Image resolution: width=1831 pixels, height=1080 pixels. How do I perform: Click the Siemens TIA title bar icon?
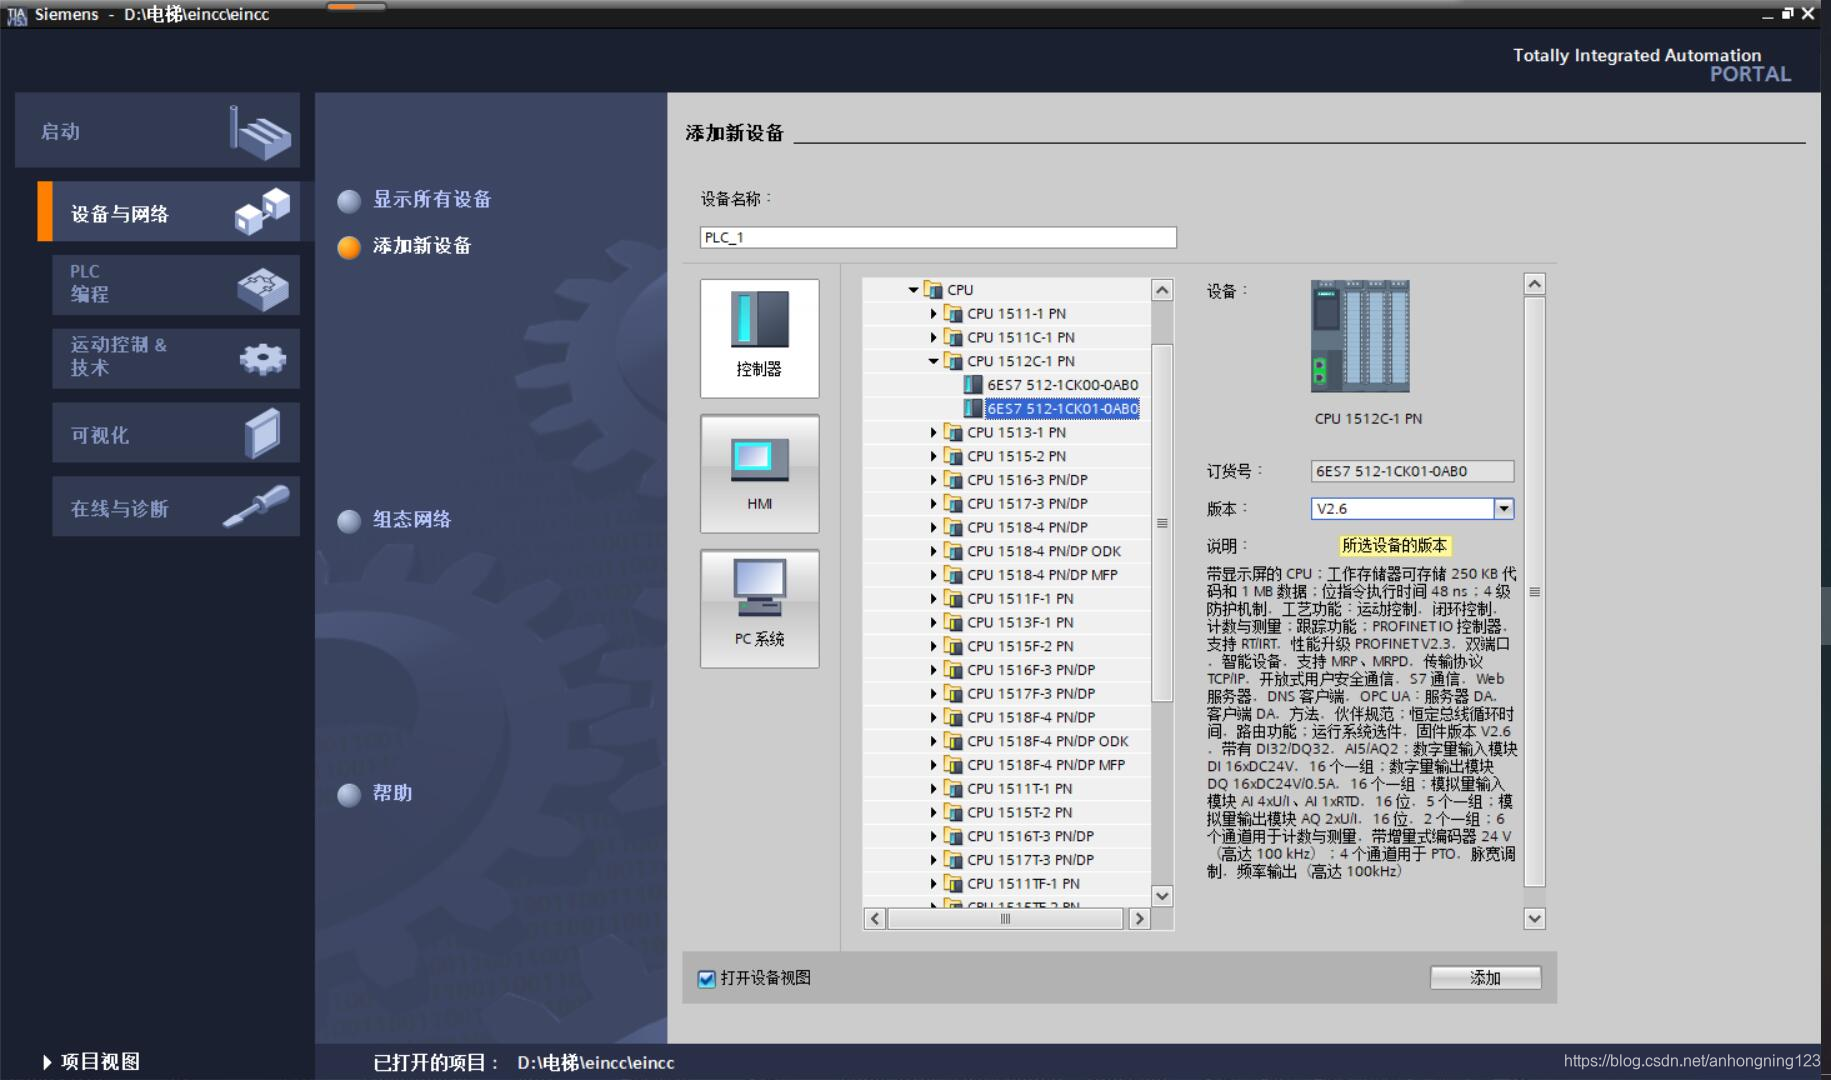point(17,15)
